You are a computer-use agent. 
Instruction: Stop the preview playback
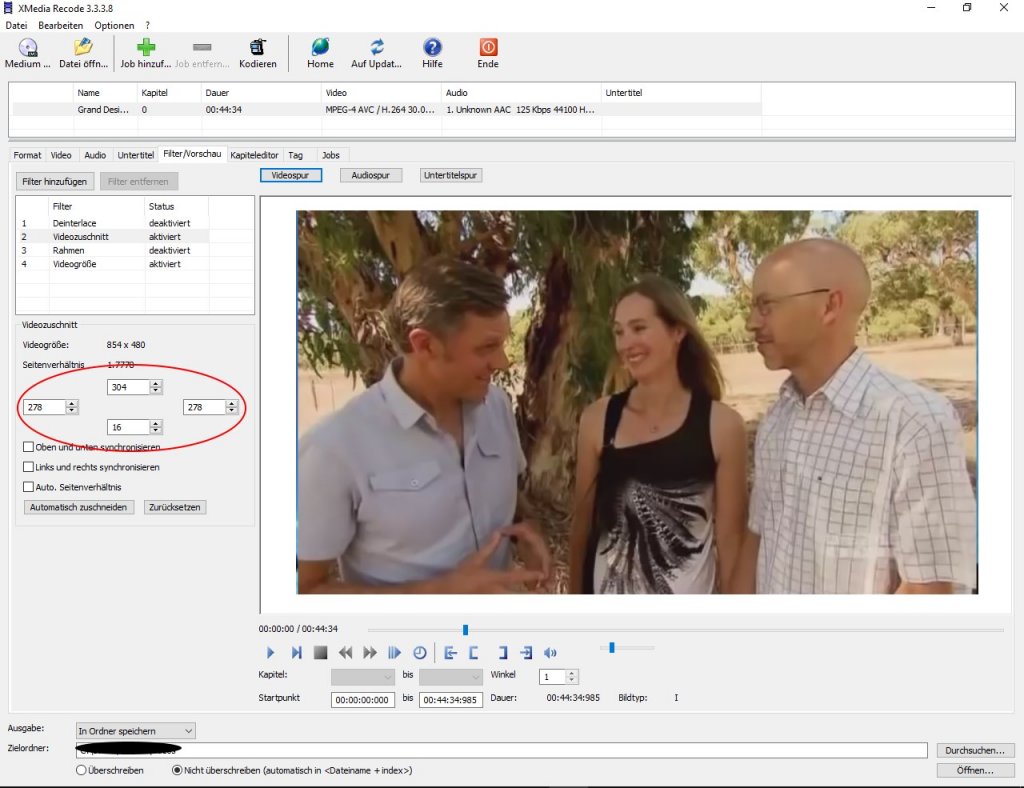coord(320,652)
